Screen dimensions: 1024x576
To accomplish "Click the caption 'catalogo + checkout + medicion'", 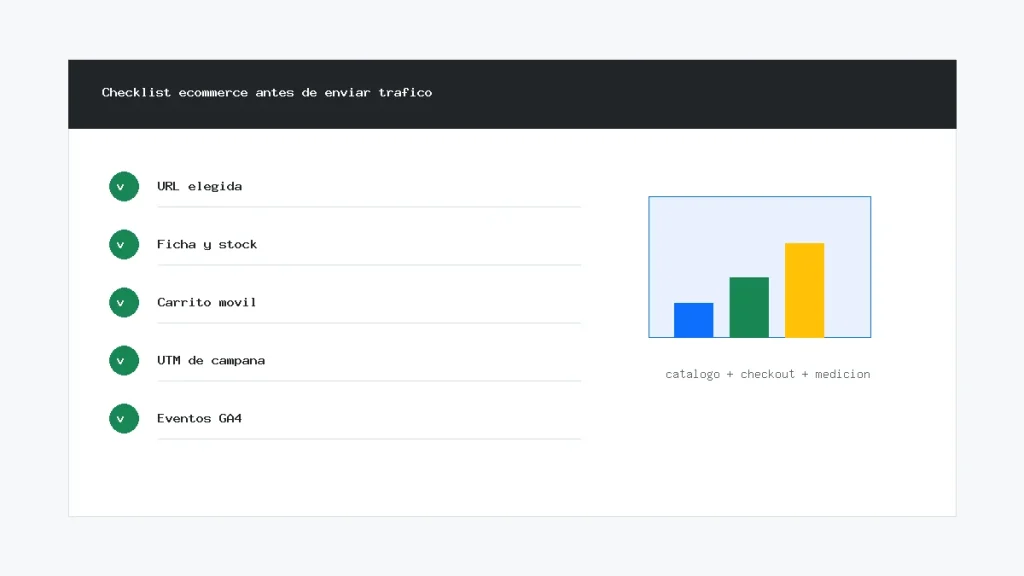I will coord(767,374).
